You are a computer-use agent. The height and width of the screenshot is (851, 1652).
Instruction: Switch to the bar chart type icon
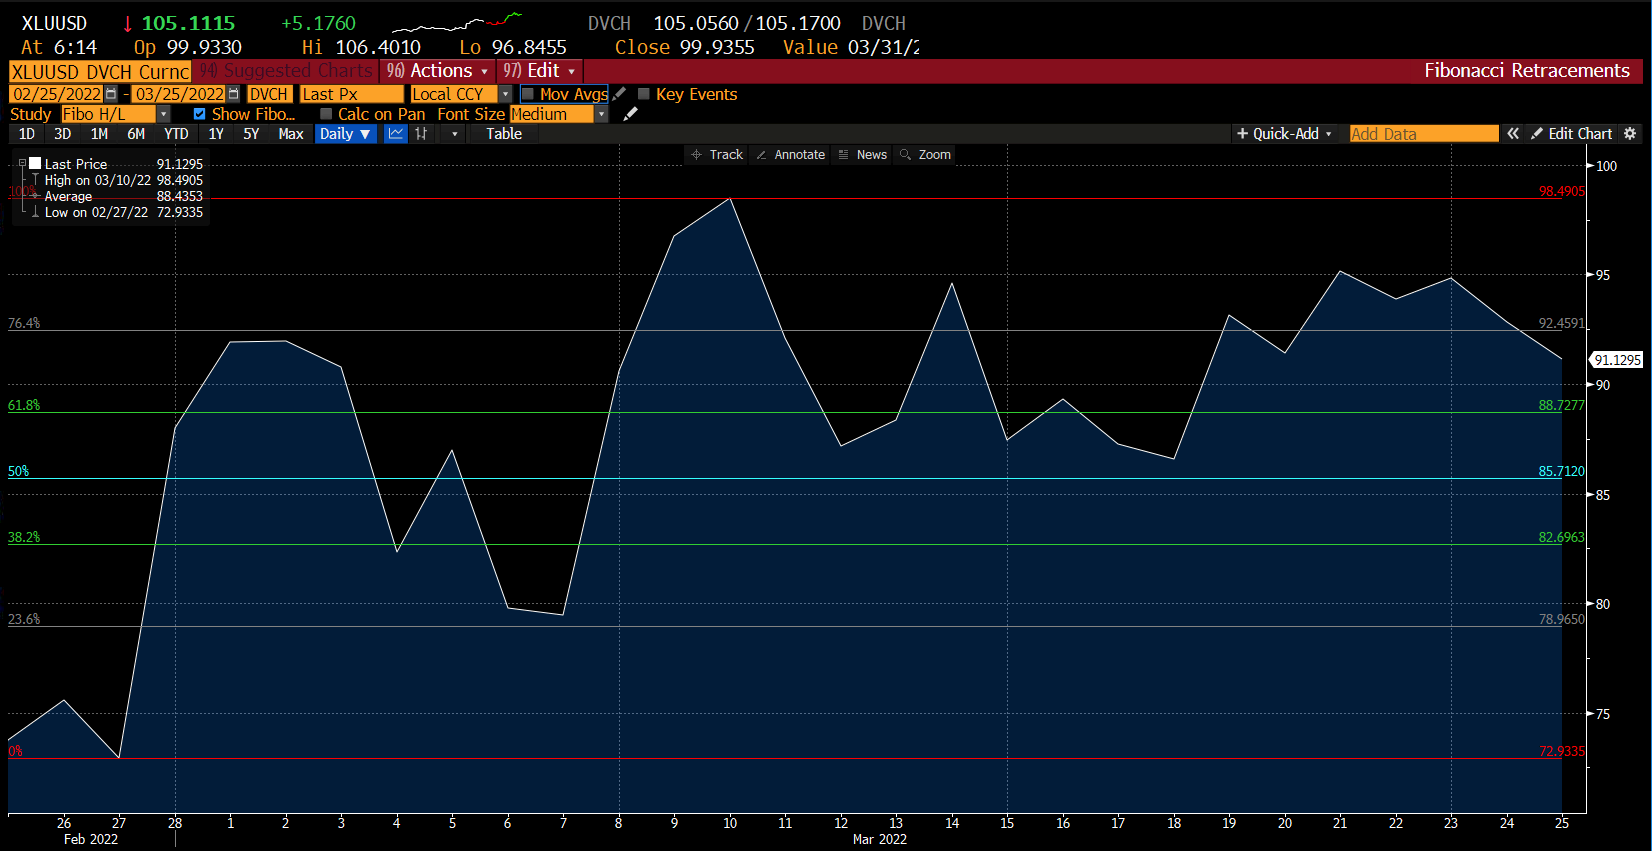[422, 134]
